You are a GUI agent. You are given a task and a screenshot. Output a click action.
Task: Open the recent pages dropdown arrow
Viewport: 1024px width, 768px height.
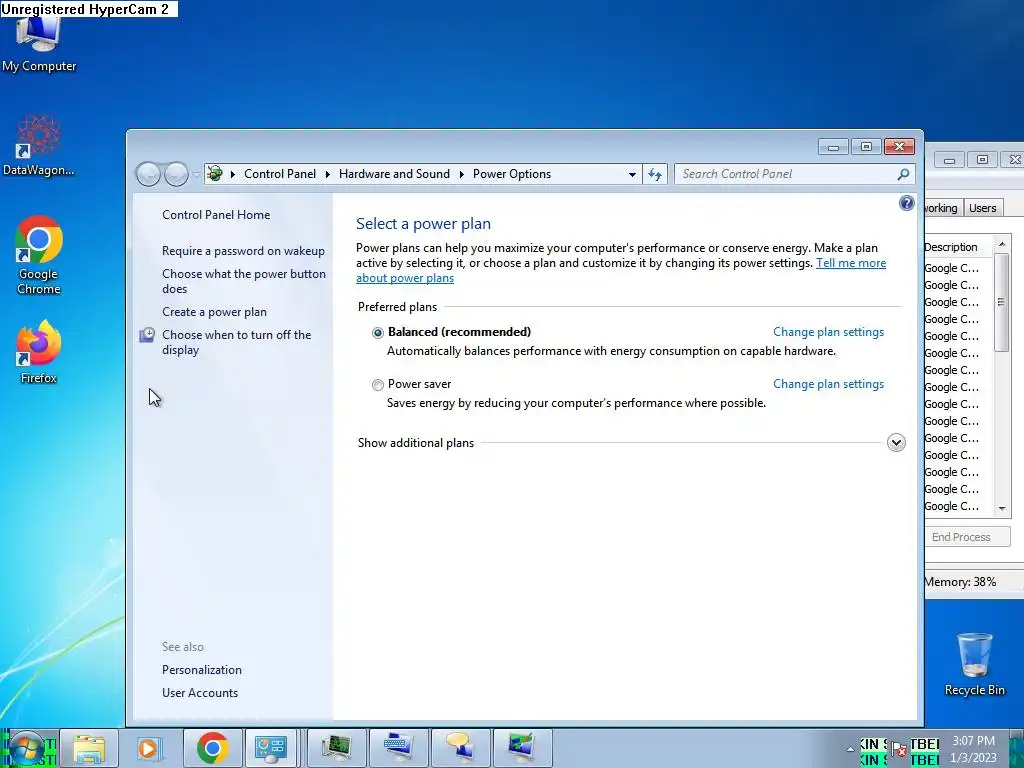coord(196,174)
